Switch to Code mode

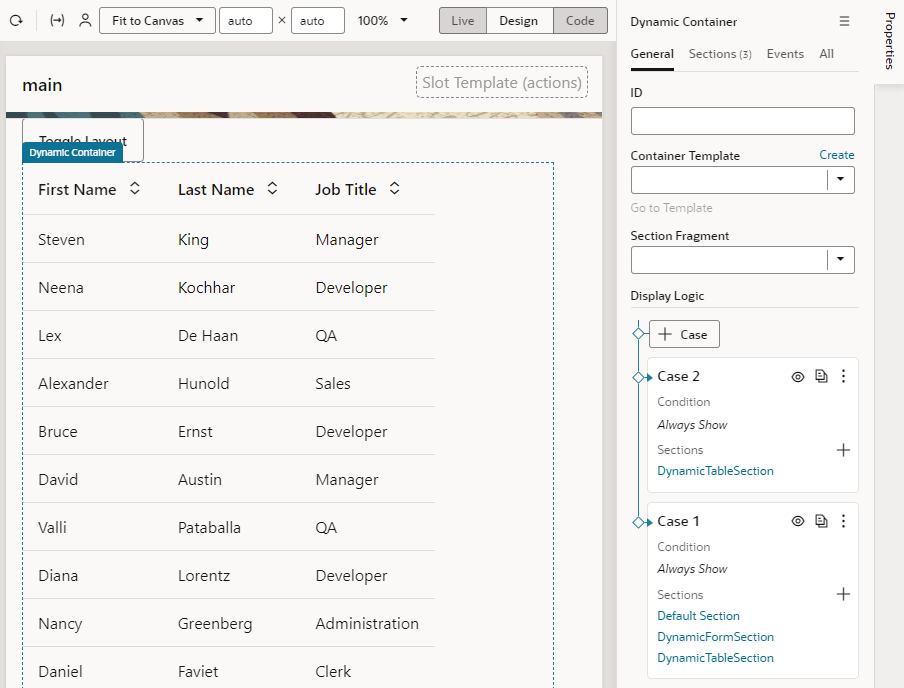pyautogui.click(x=580, y=21)
